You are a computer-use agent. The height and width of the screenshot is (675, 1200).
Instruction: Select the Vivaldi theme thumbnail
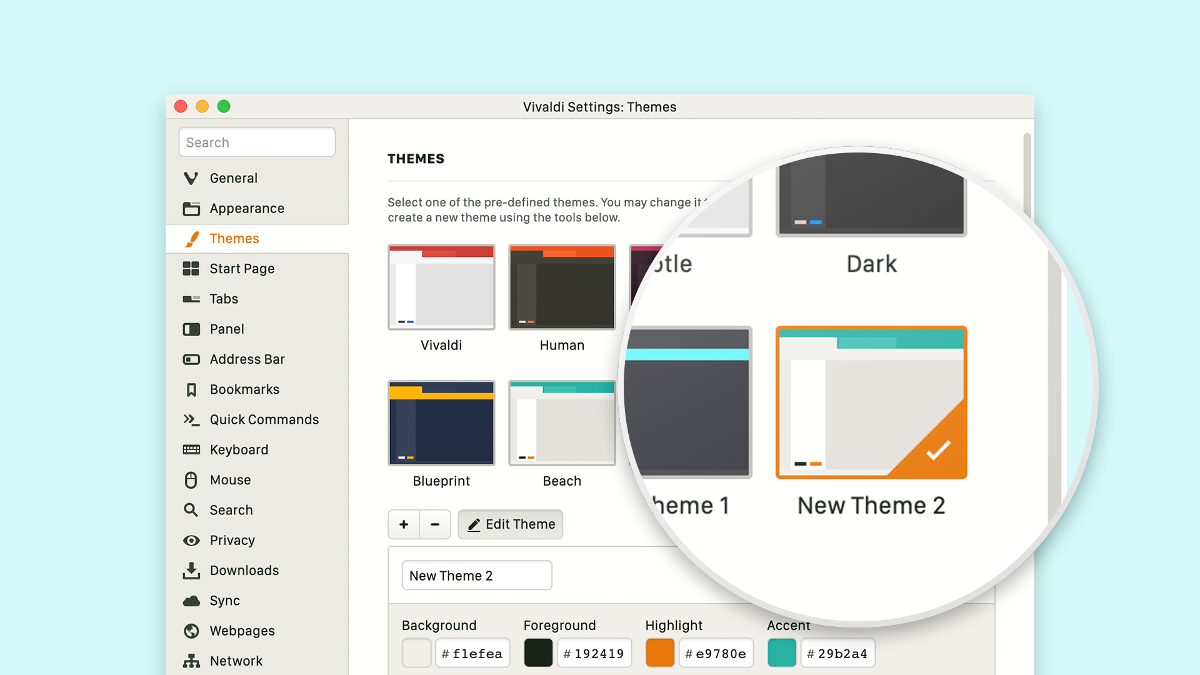point(441,287)
